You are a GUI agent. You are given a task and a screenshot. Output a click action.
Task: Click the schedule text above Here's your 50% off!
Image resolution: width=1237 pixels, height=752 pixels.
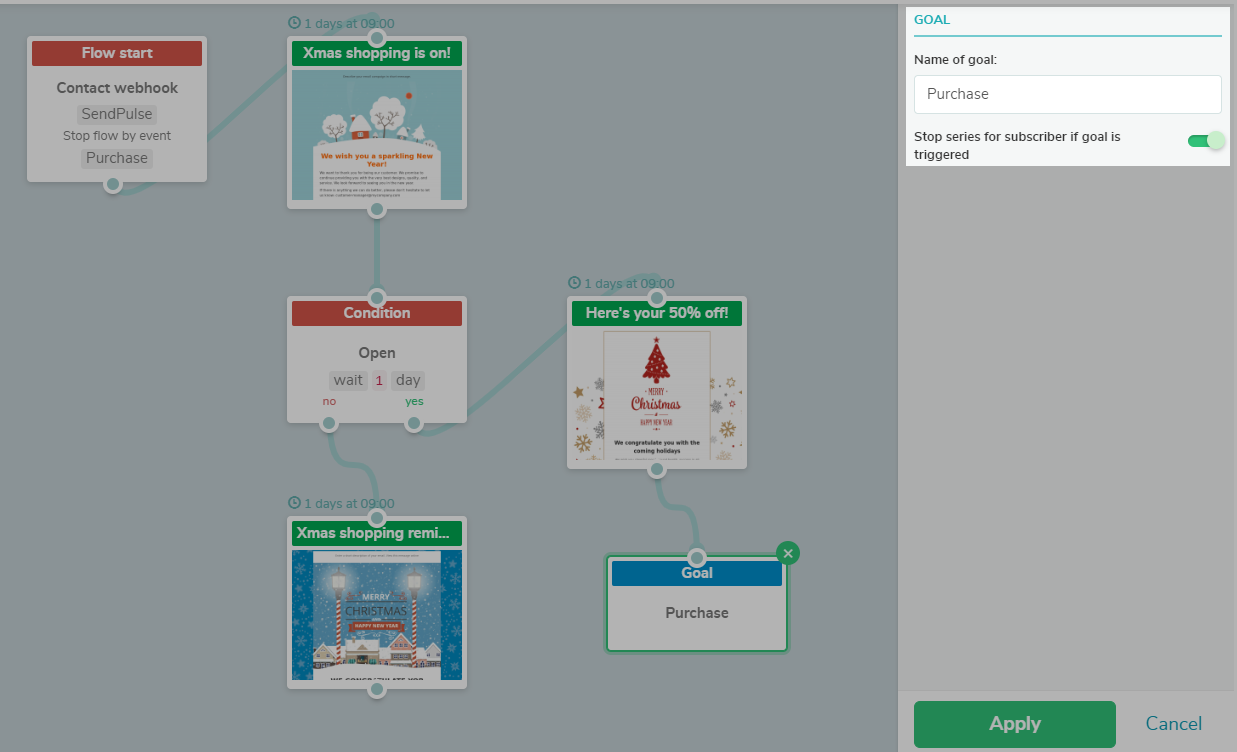[629, 283]
